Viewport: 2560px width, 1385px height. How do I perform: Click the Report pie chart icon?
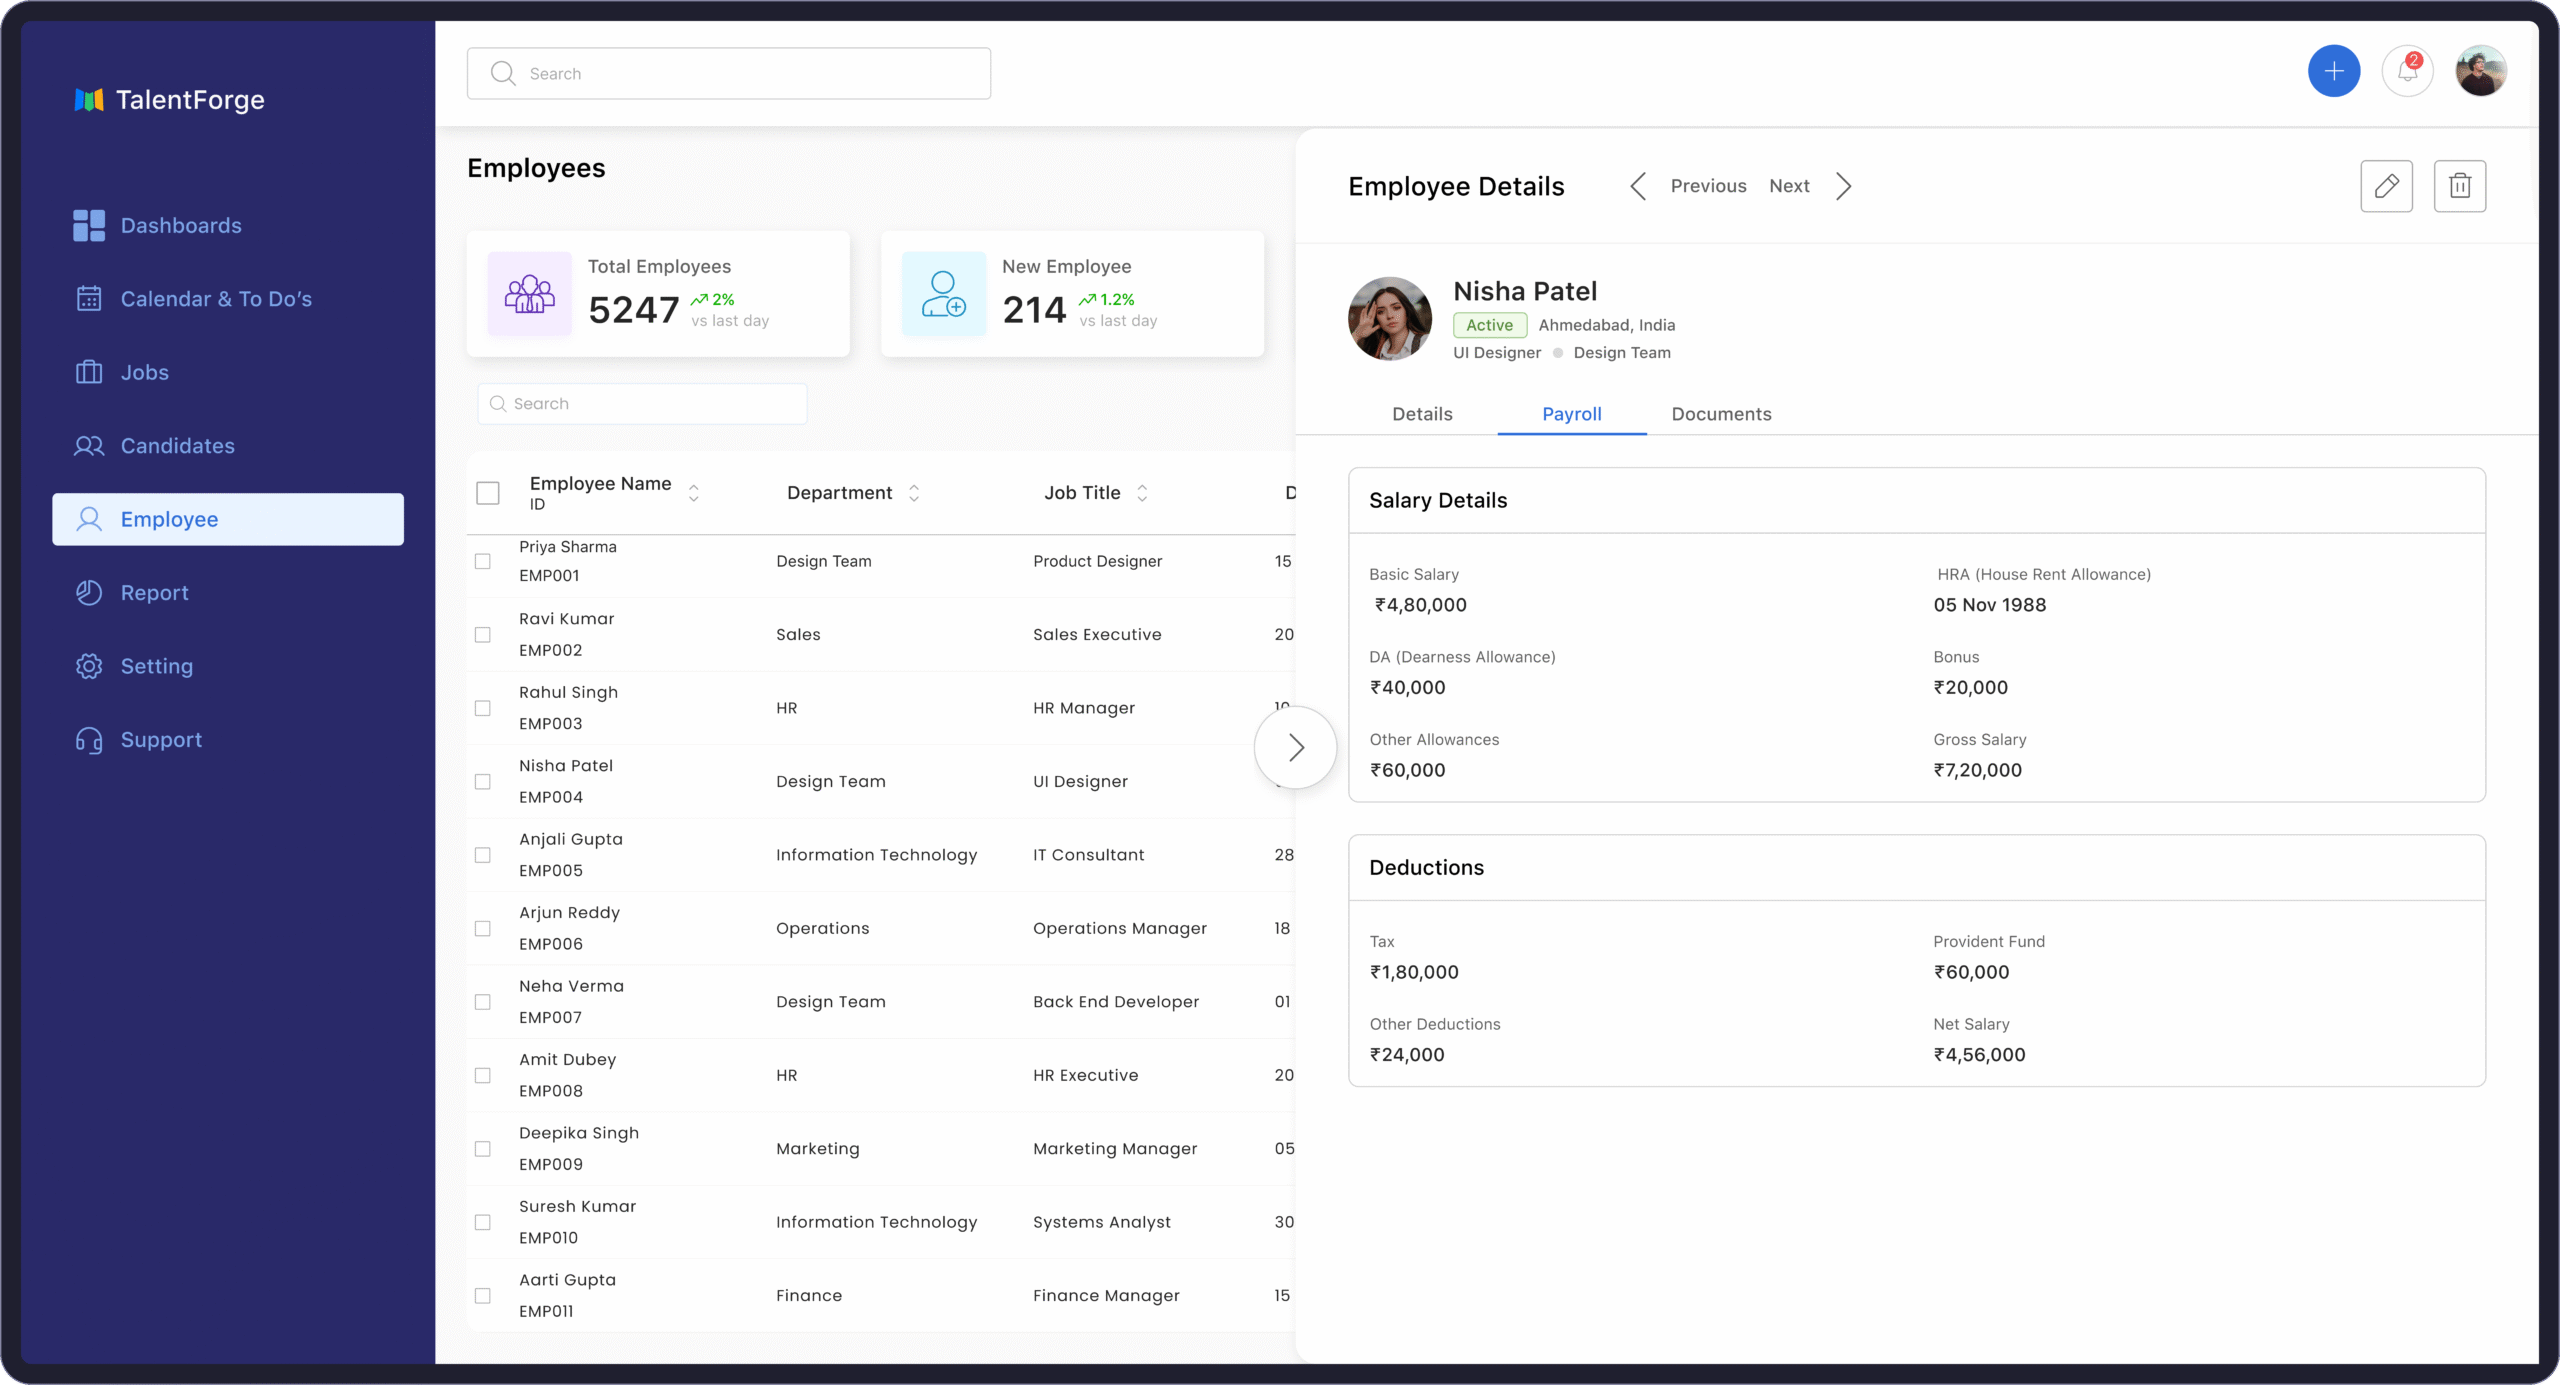[89, 593]
